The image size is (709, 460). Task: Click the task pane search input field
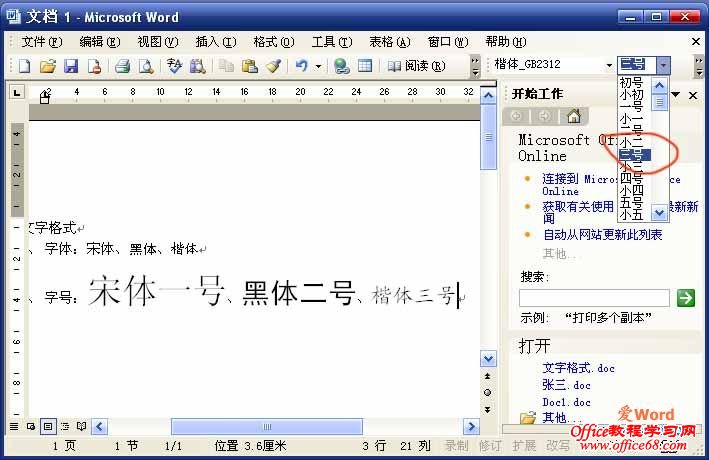[594, 298]
